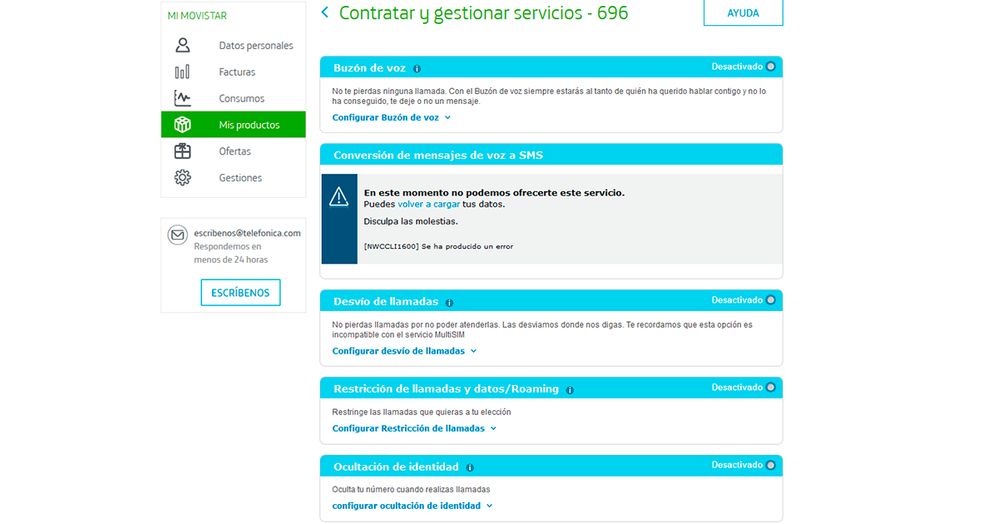Image resolution: width=998 pixels, height=524 pixels.
Task: Click the volver a cargar link
Action: pos(429,204)
